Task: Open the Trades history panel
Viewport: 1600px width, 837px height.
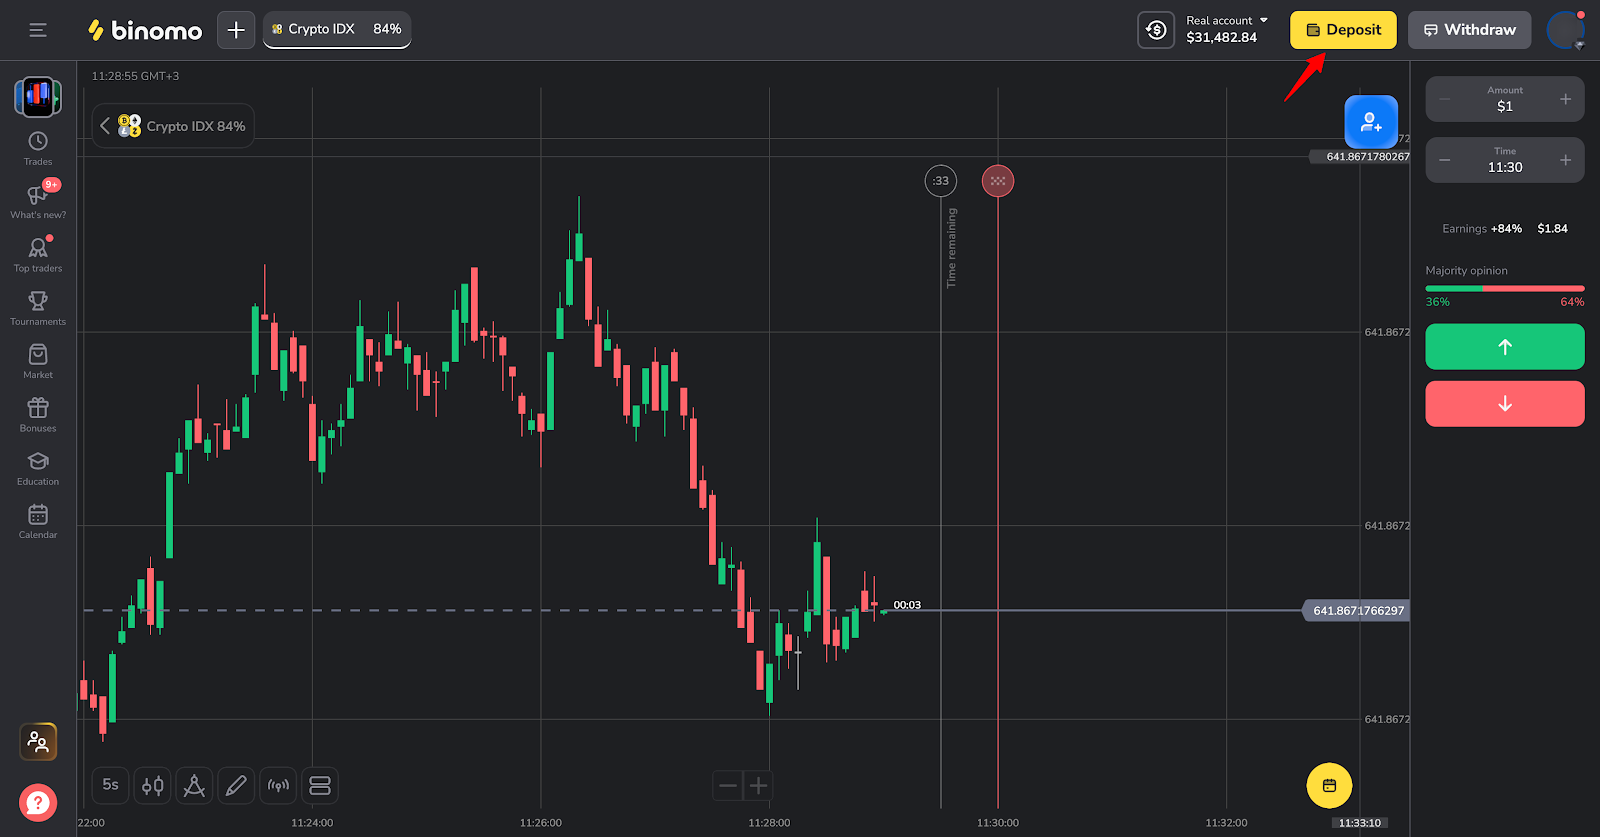Action: point(38,147)
